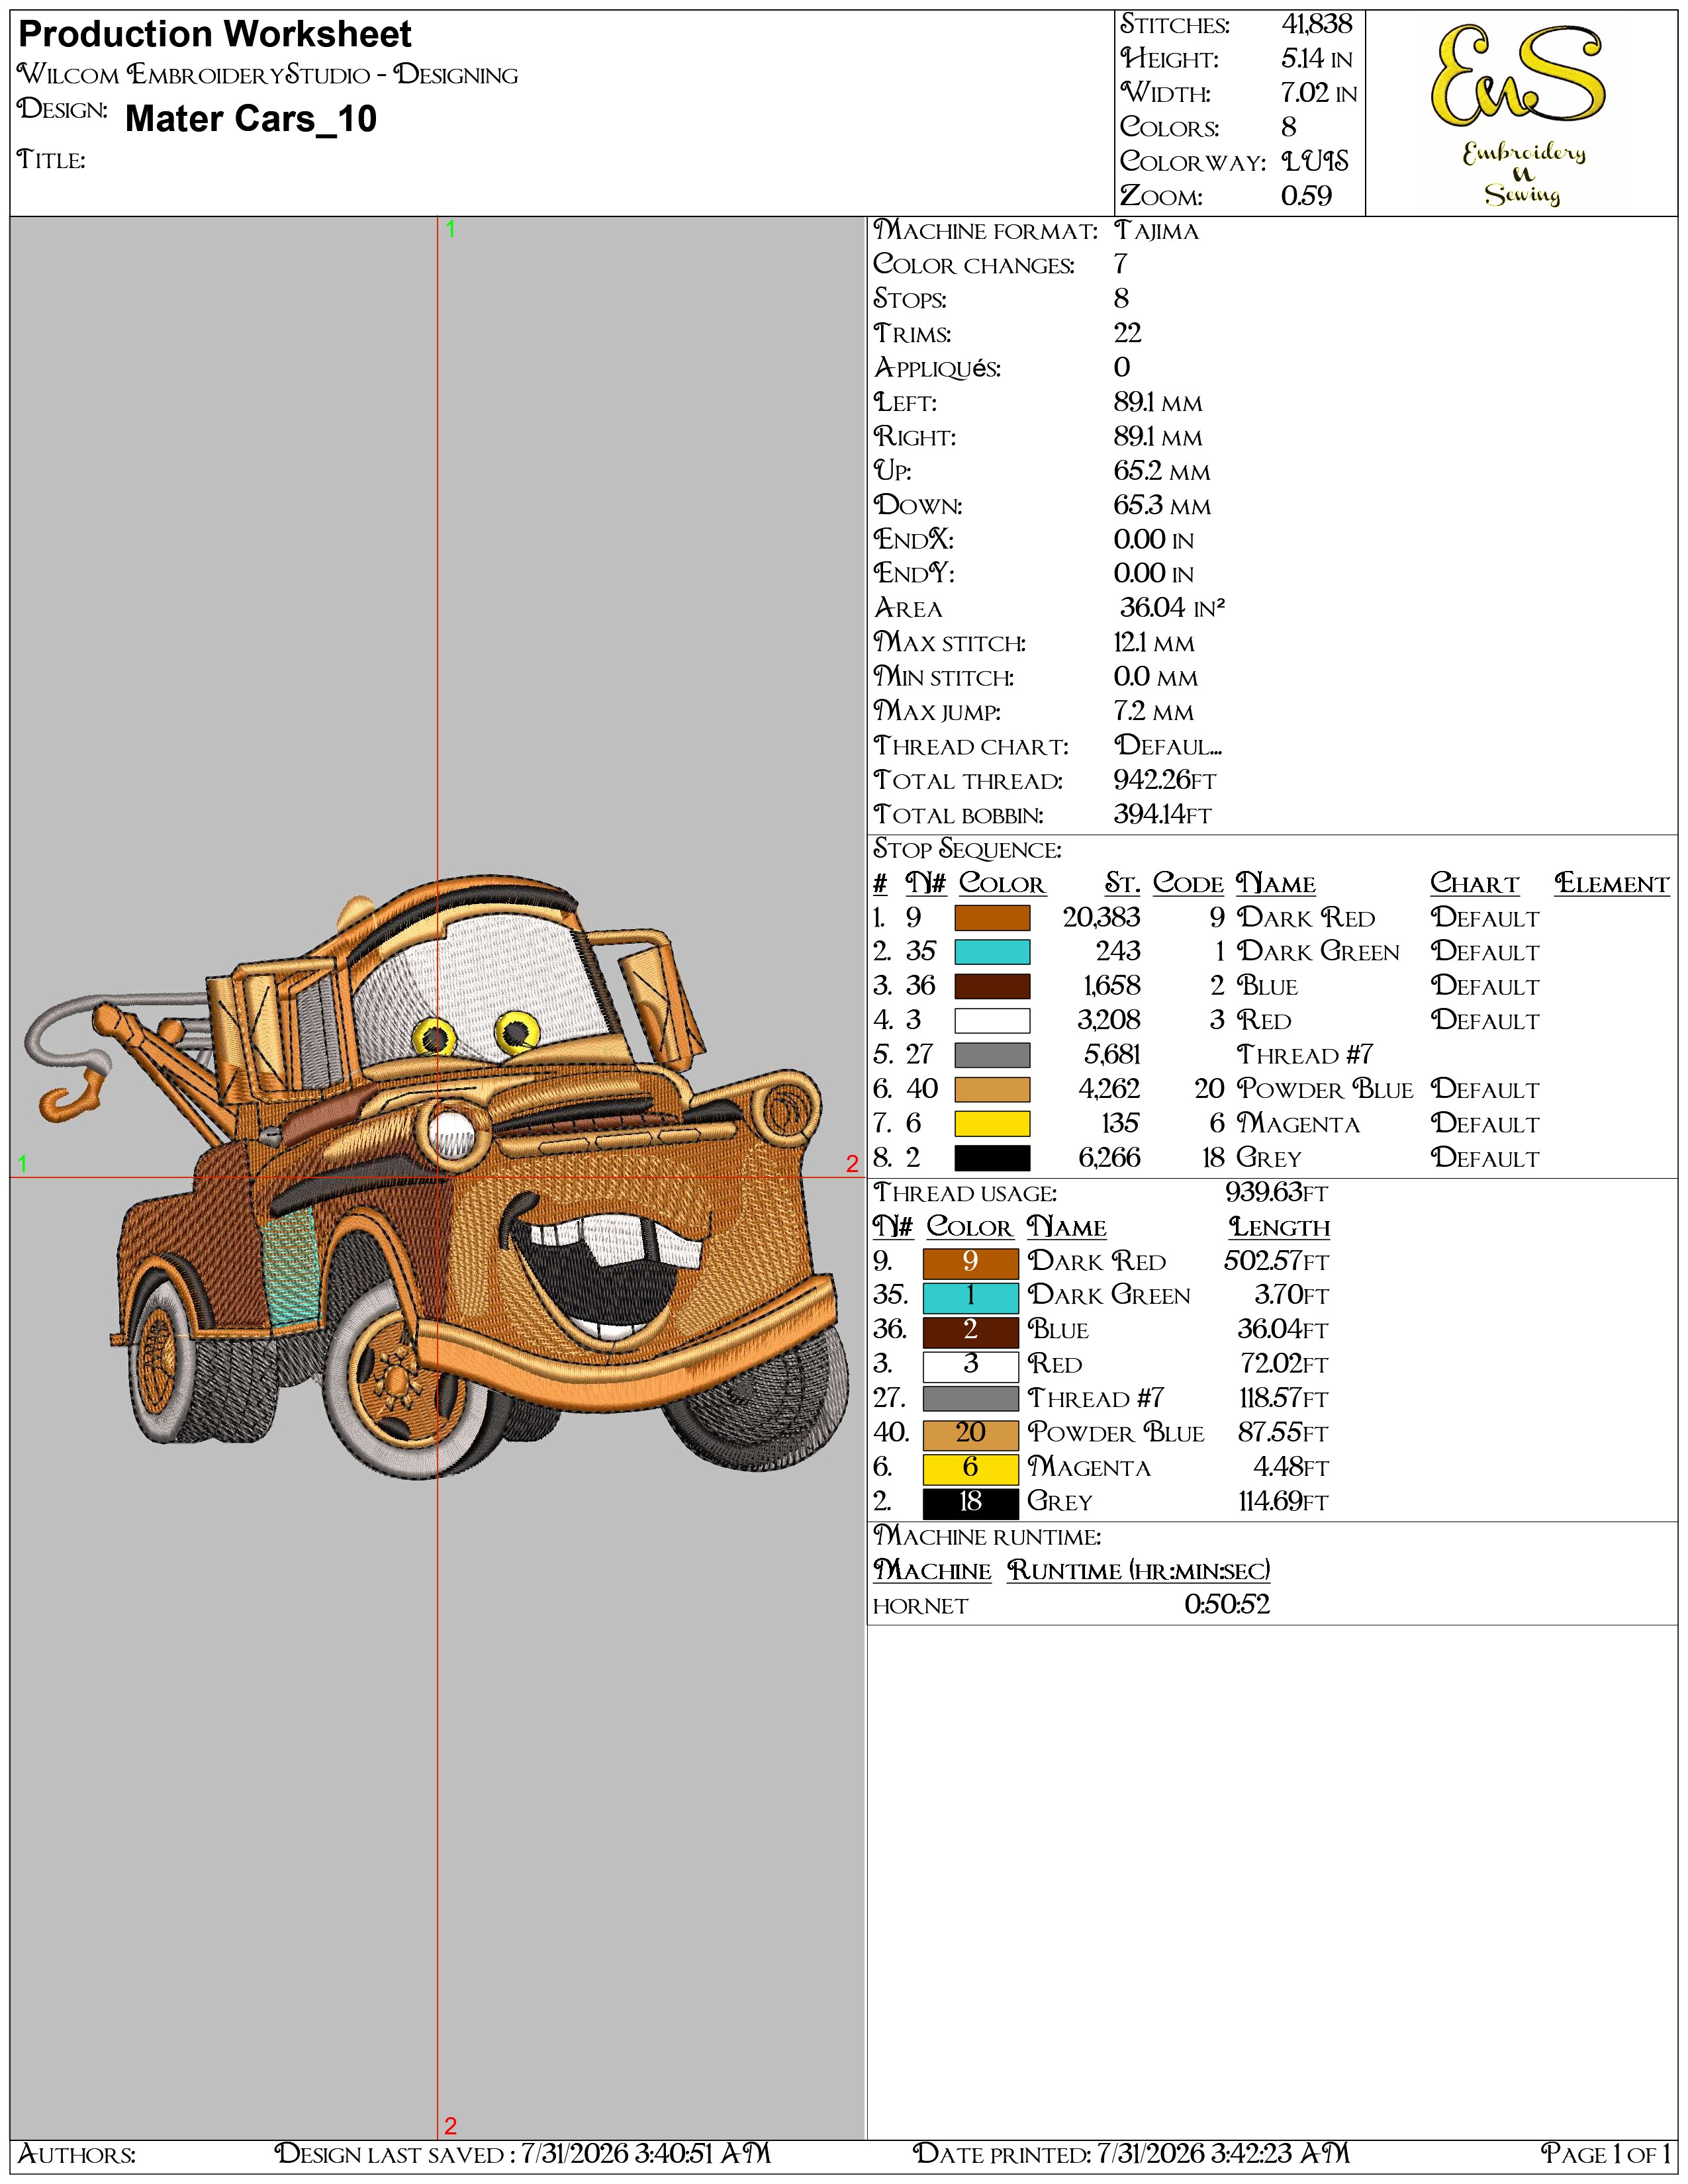Select the gray swatch in stop sequence row 5

991,1054
